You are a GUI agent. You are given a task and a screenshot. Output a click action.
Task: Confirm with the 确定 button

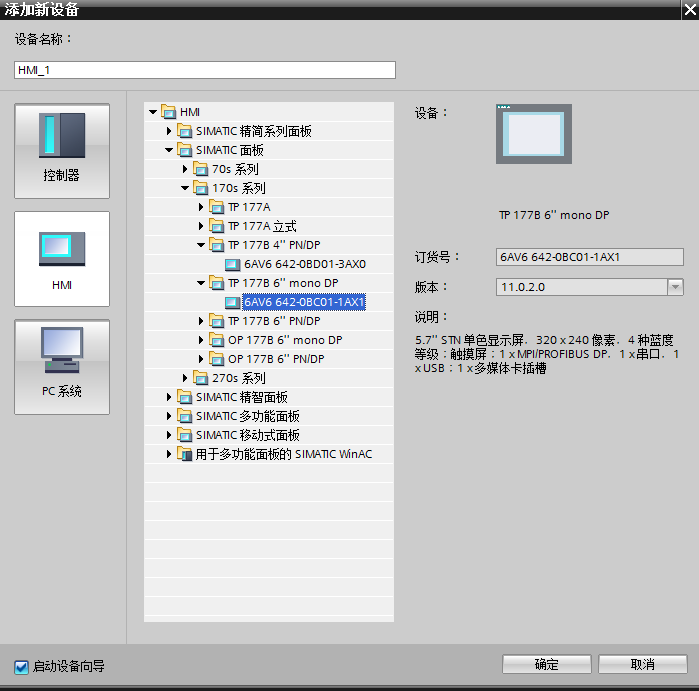pos(547,664)
